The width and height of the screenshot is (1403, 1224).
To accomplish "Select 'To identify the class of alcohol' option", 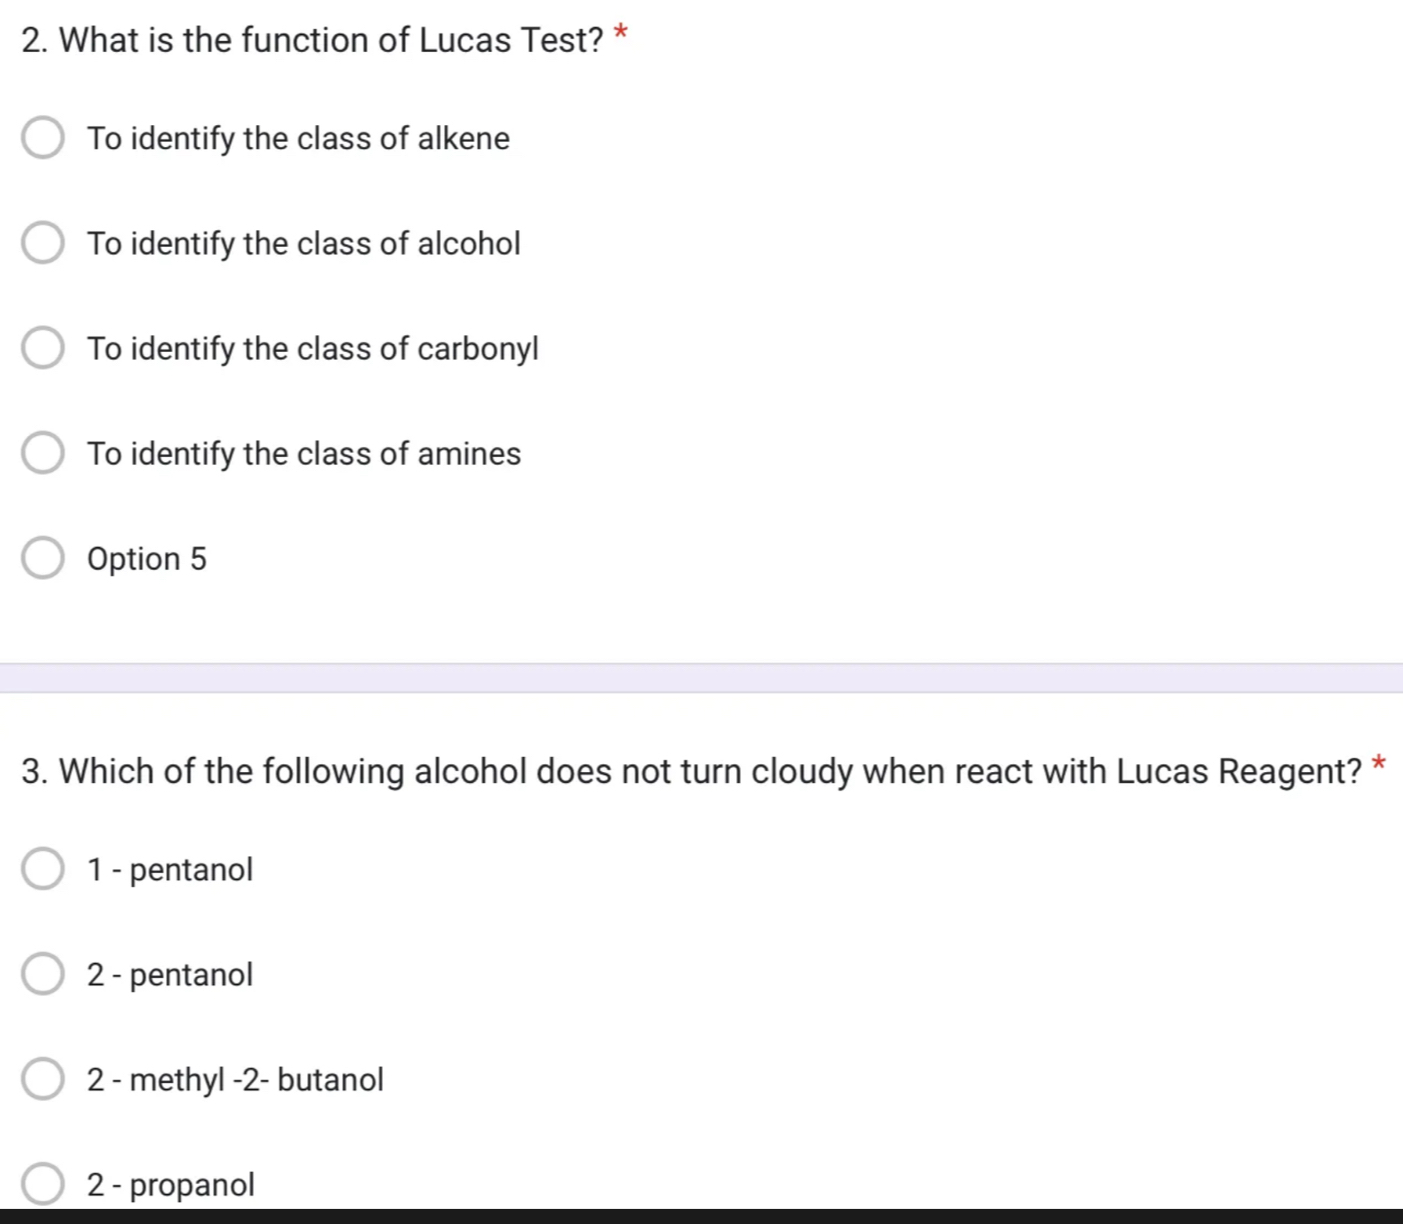I will pos(42,242).
